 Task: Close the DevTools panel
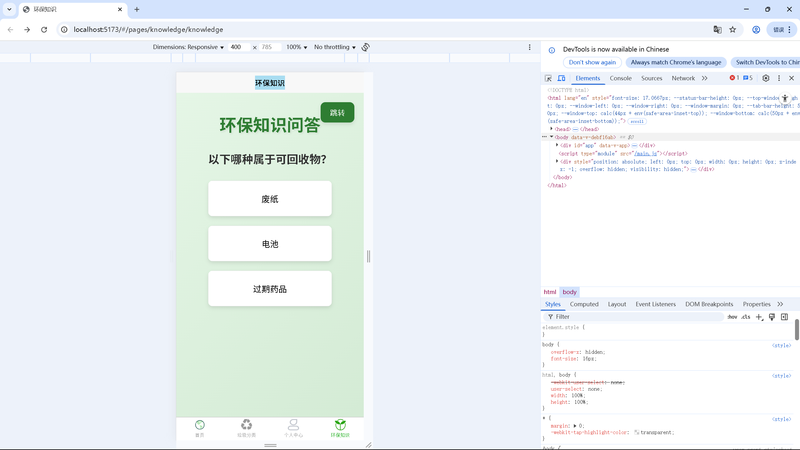click(791, 78)
